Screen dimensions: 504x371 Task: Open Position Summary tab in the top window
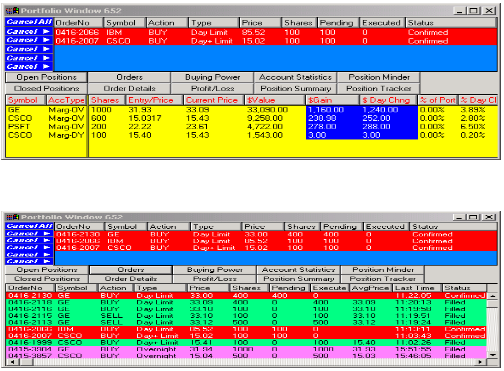click(x=295, y=89)
